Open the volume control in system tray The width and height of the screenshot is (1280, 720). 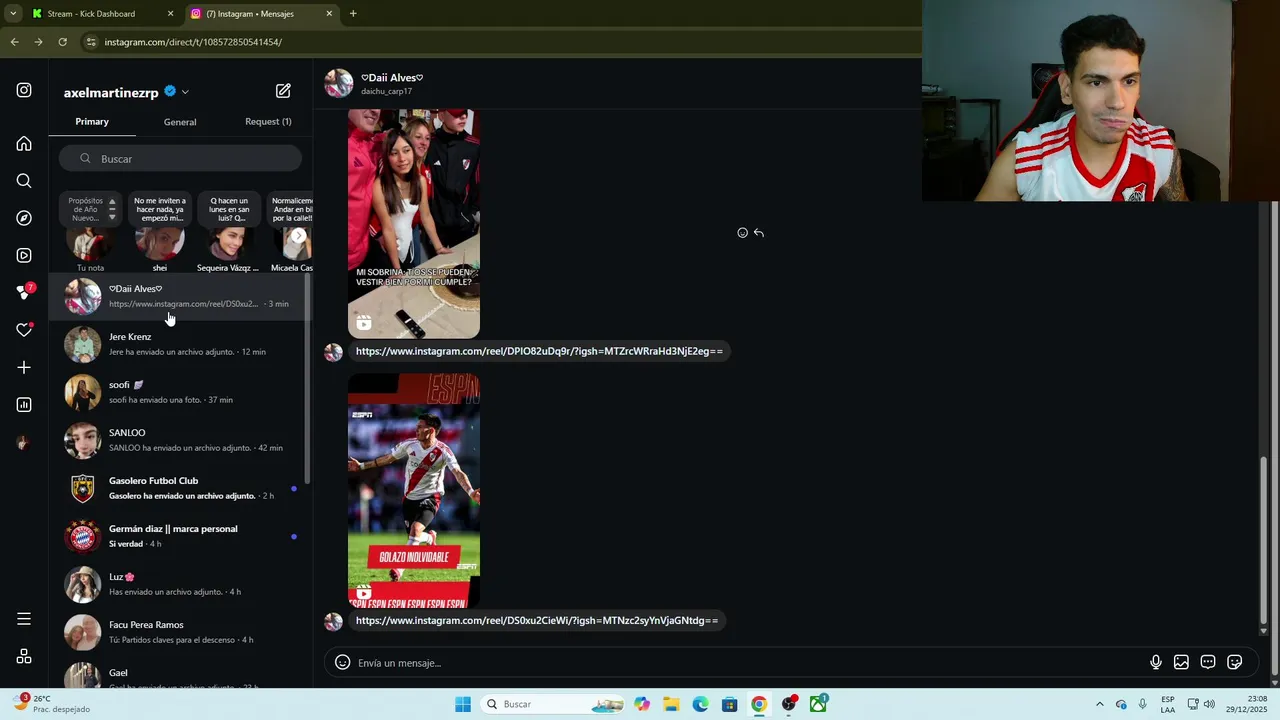tap(1209, 704)
